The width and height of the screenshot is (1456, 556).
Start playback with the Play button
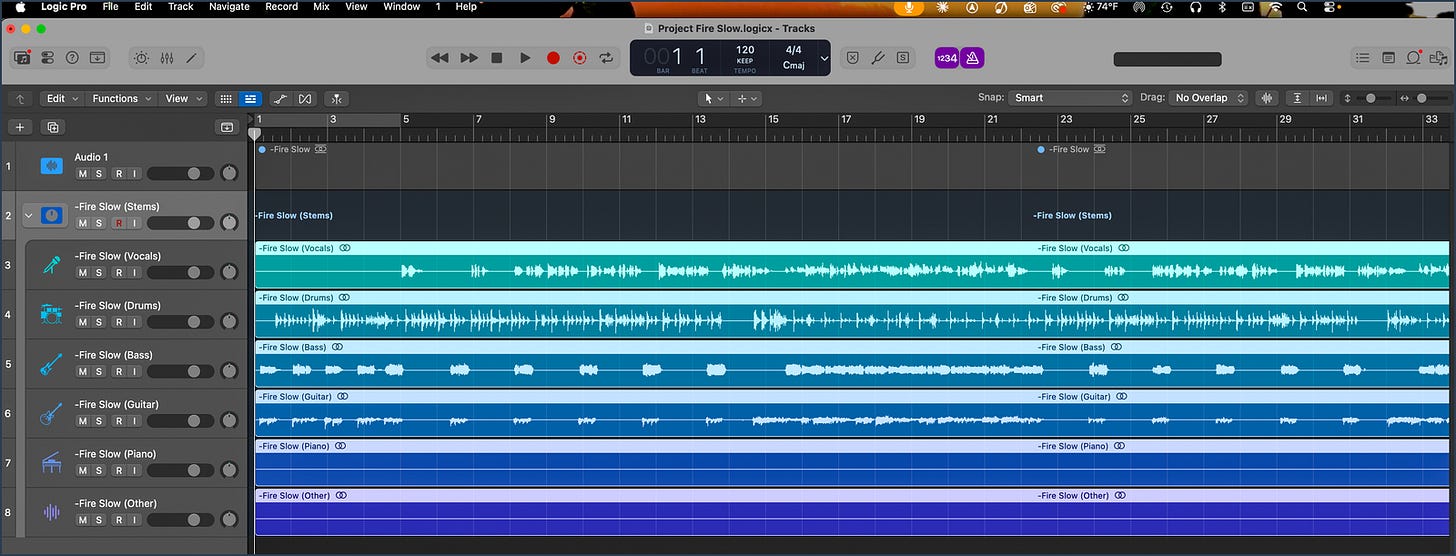point(525,58)
